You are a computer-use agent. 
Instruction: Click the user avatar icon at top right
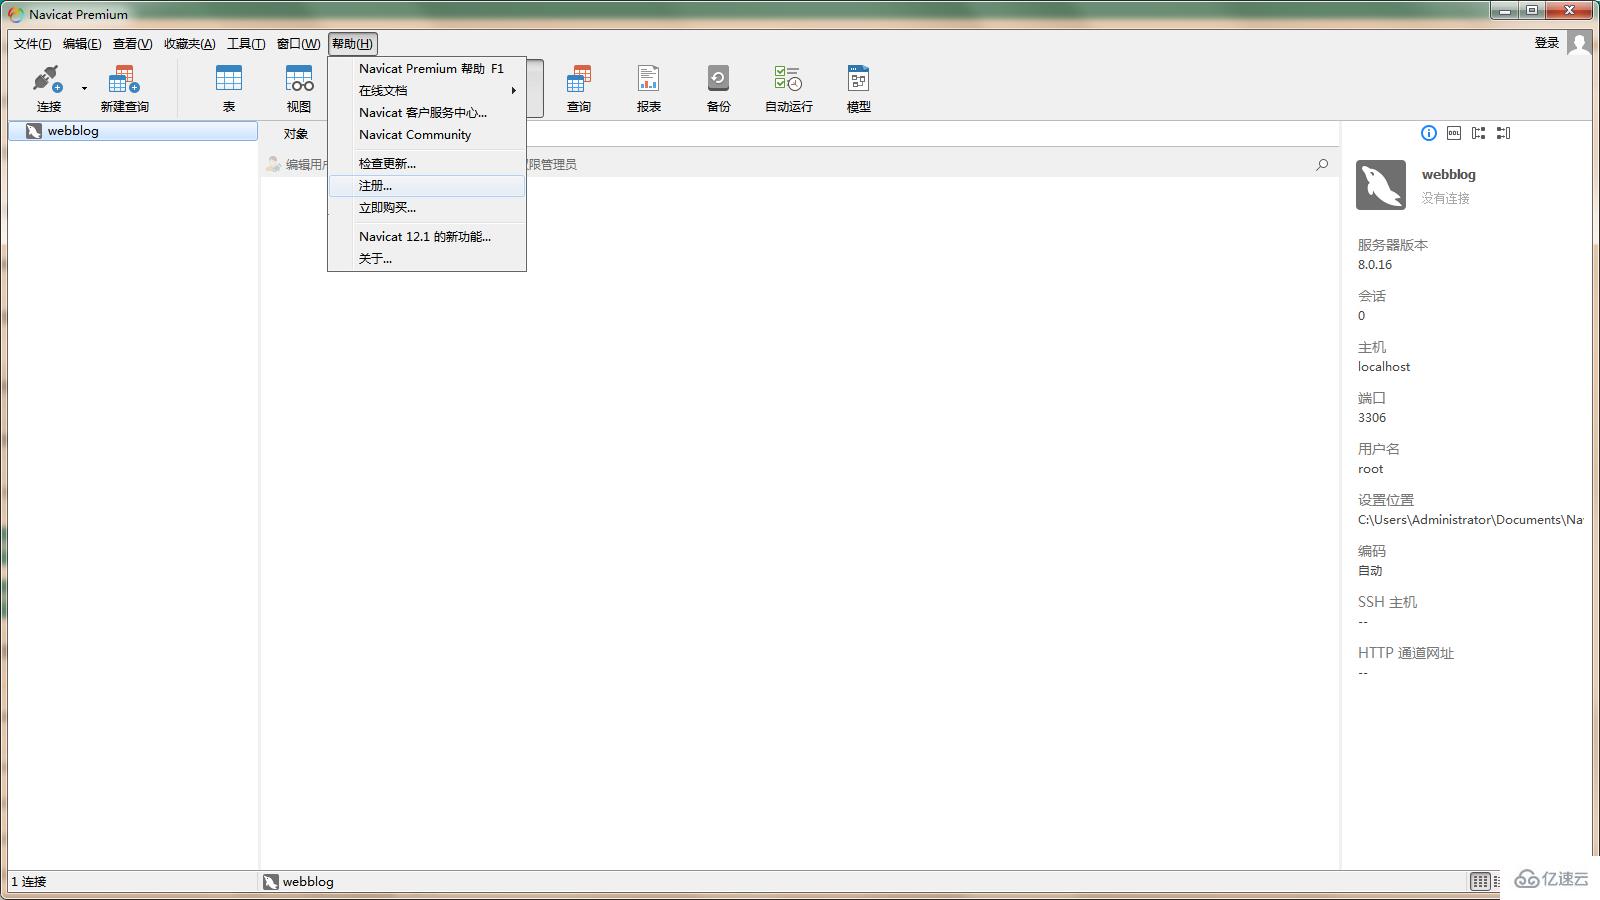pyautogui.click(x=1579, y=43)
